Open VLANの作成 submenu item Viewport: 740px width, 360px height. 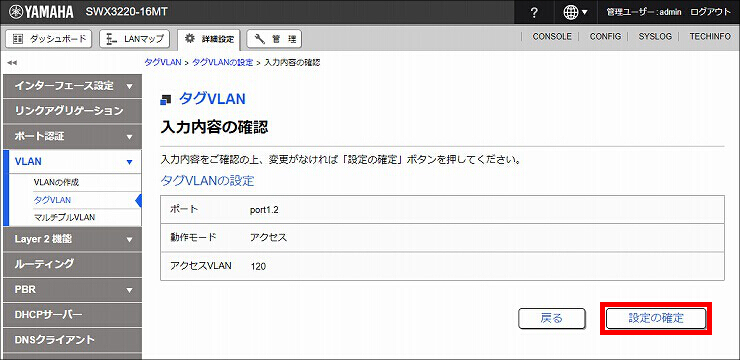(57, 182)
